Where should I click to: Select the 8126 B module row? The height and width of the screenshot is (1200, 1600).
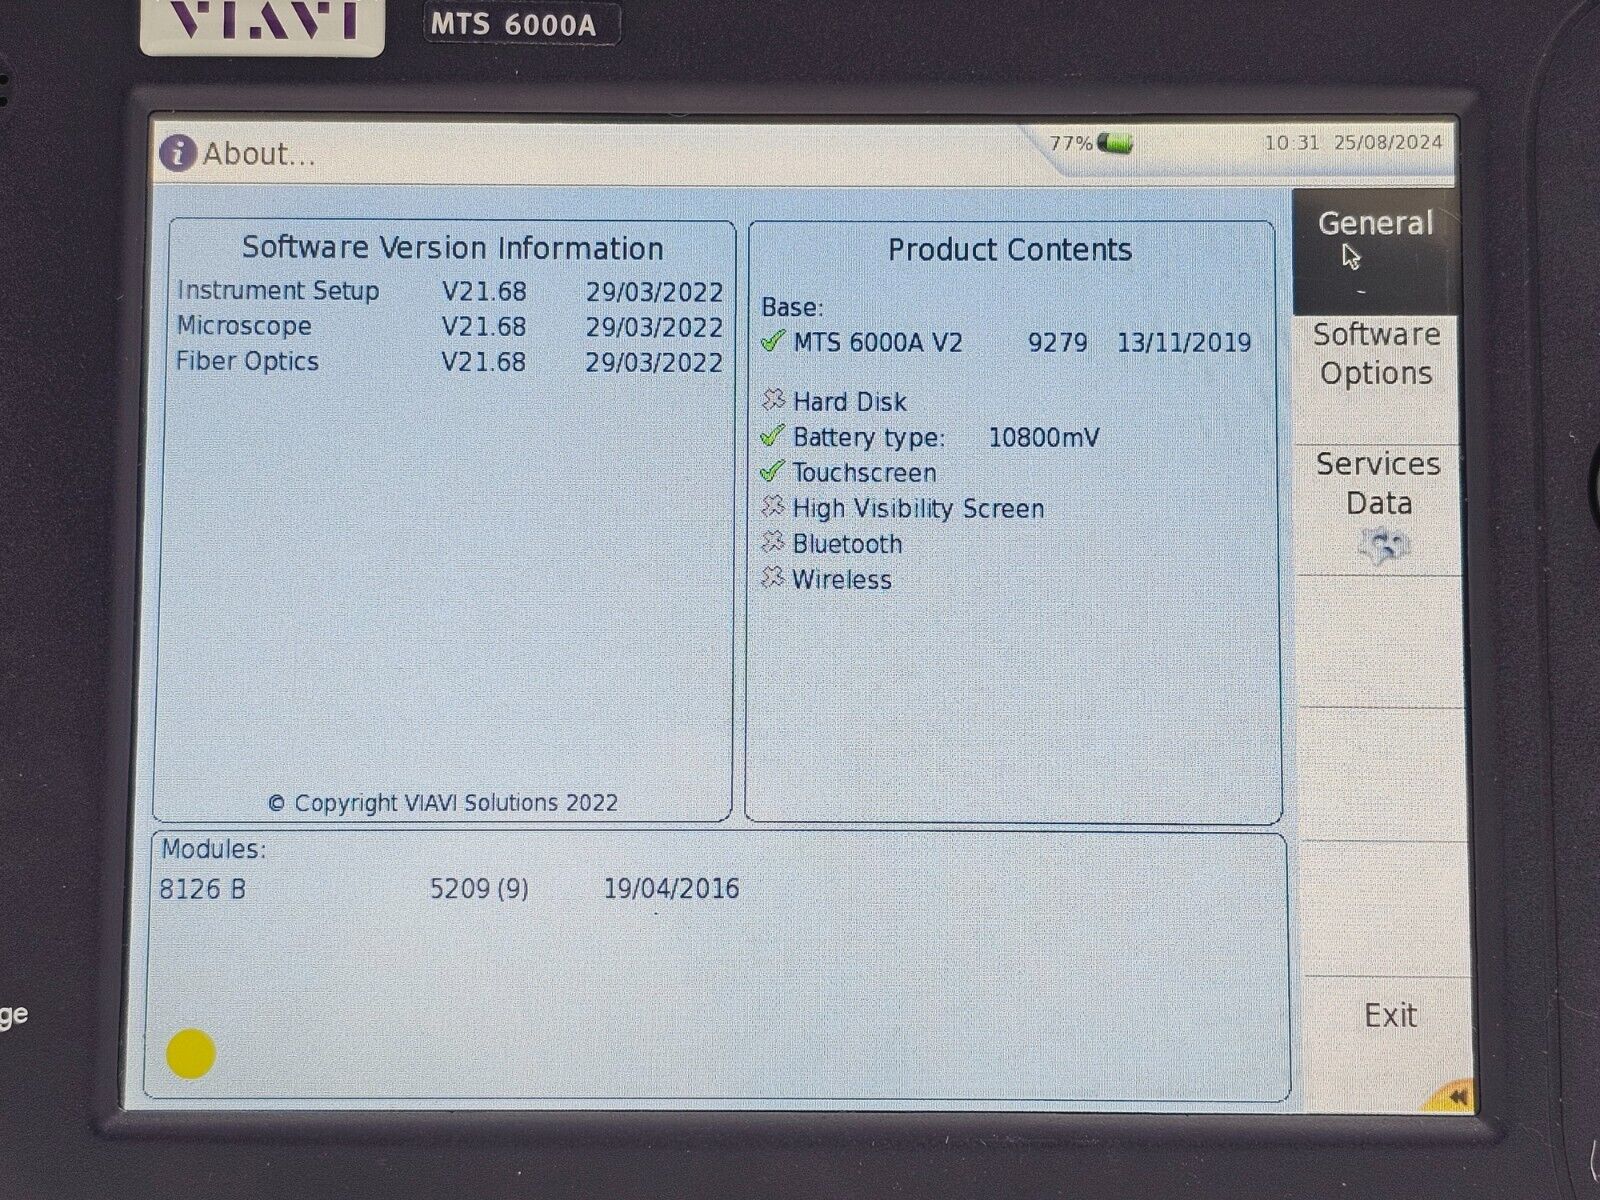[448, 889]
